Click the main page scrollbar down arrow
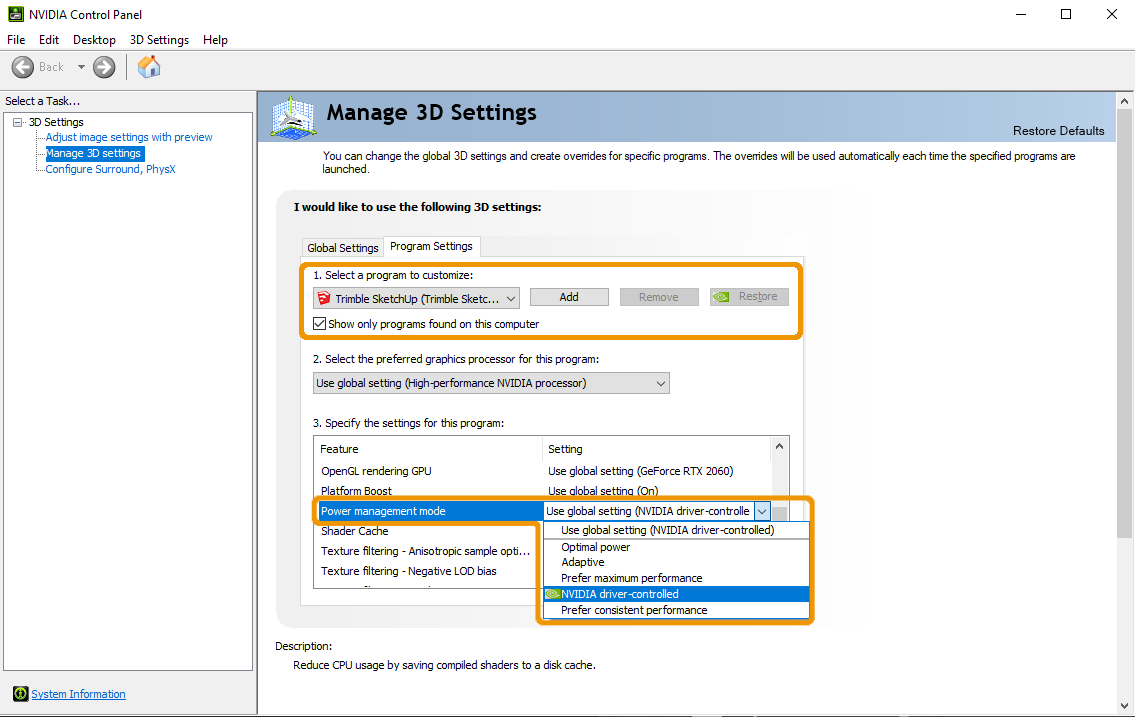The height and width of the screenshot is (717, 1135). 1124,706
